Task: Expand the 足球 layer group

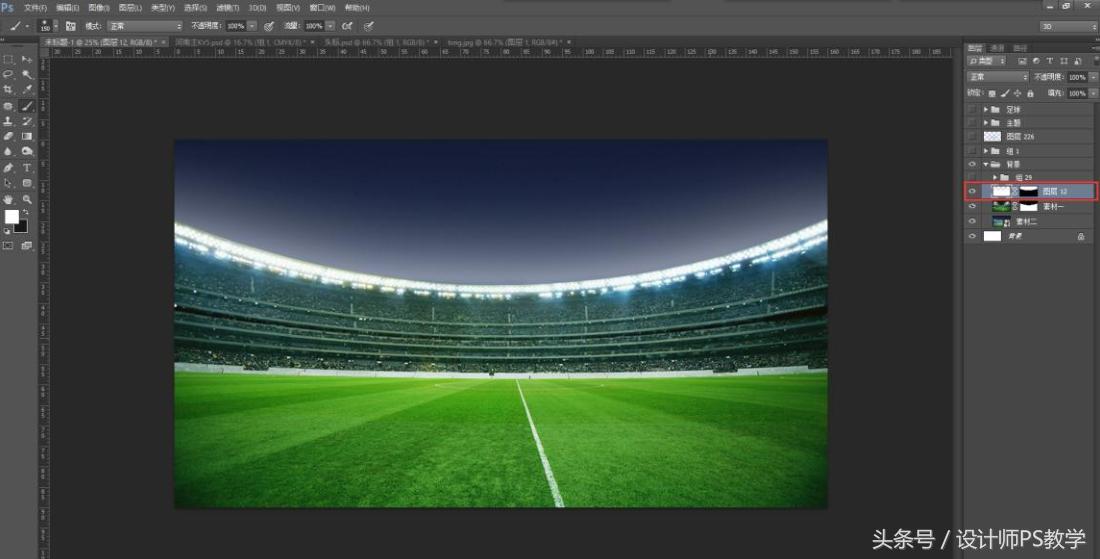Action: pos(986,109)
